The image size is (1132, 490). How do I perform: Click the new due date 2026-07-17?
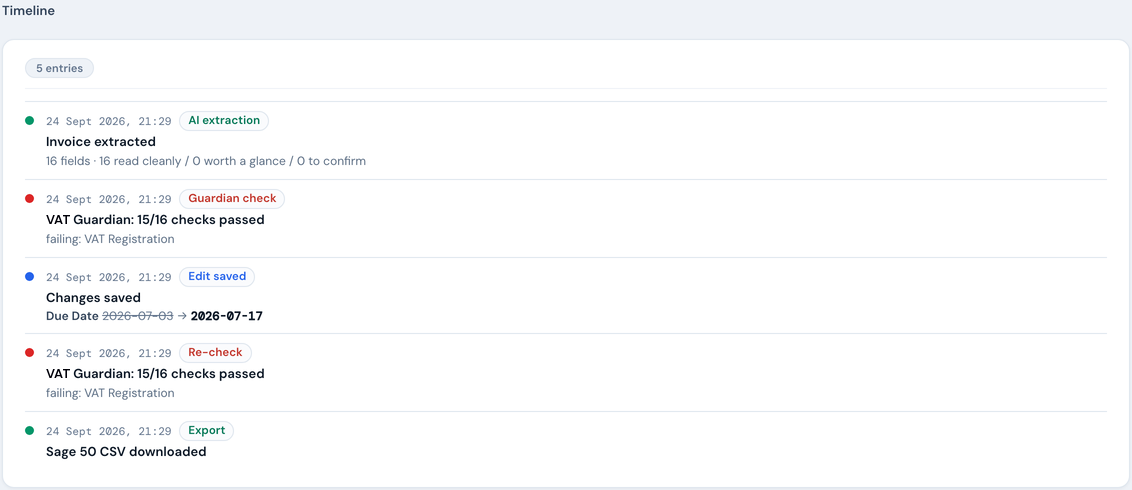(x=226, y=316)
